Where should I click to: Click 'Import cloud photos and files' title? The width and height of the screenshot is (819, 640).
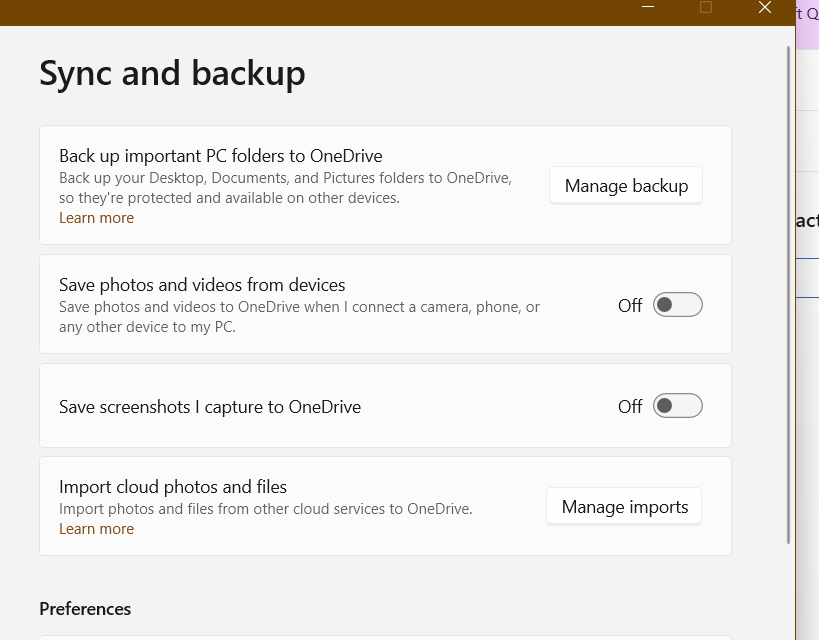173,486
